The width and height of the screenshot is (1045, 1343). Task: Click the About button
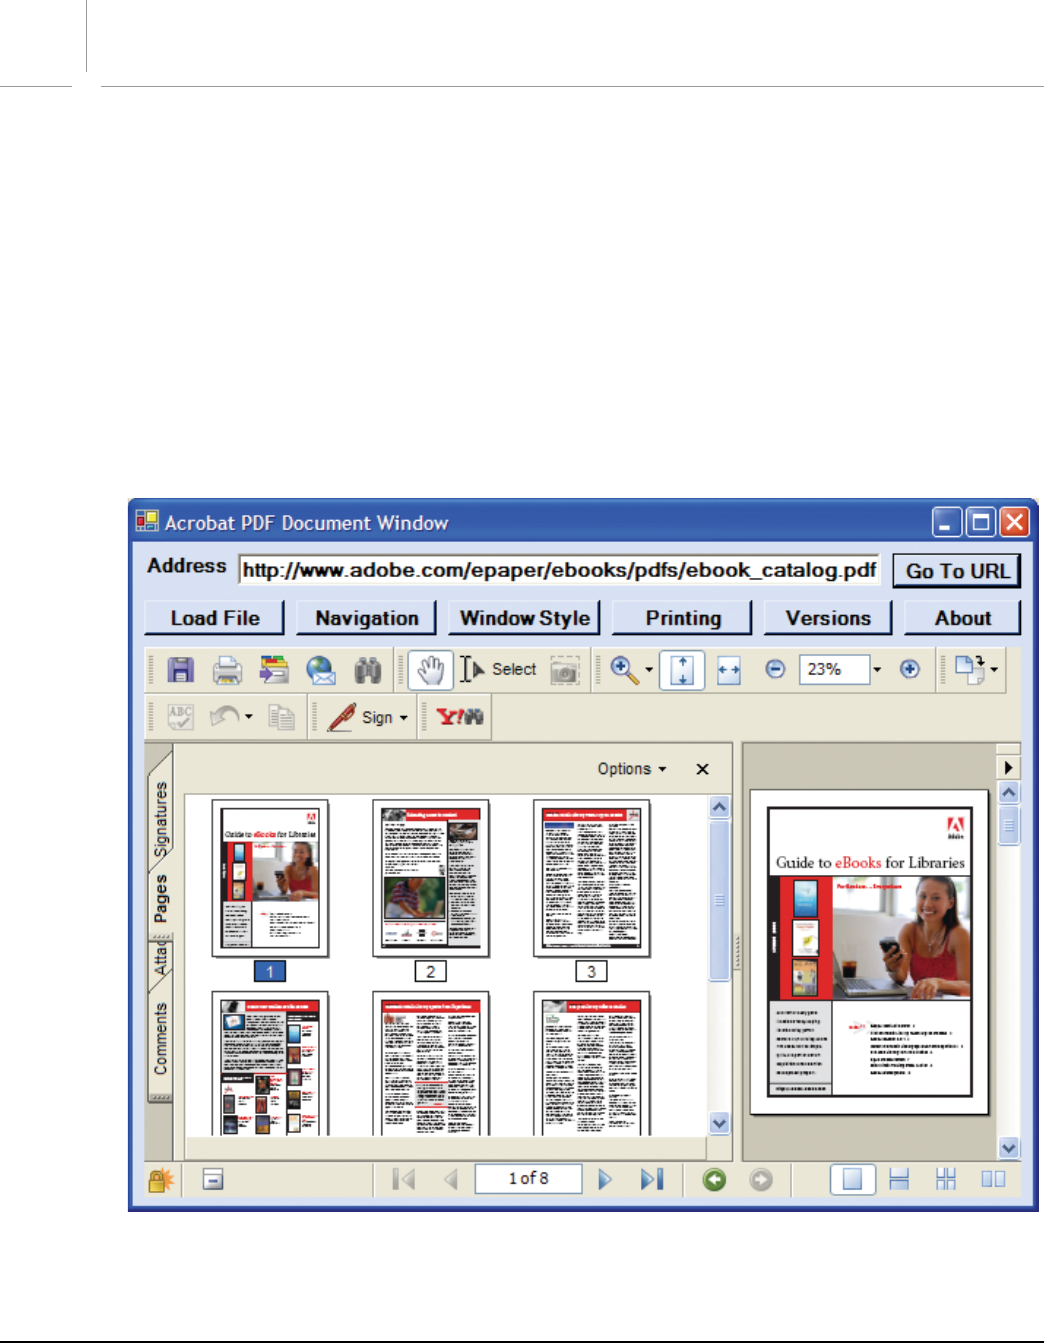coord(963,618)
